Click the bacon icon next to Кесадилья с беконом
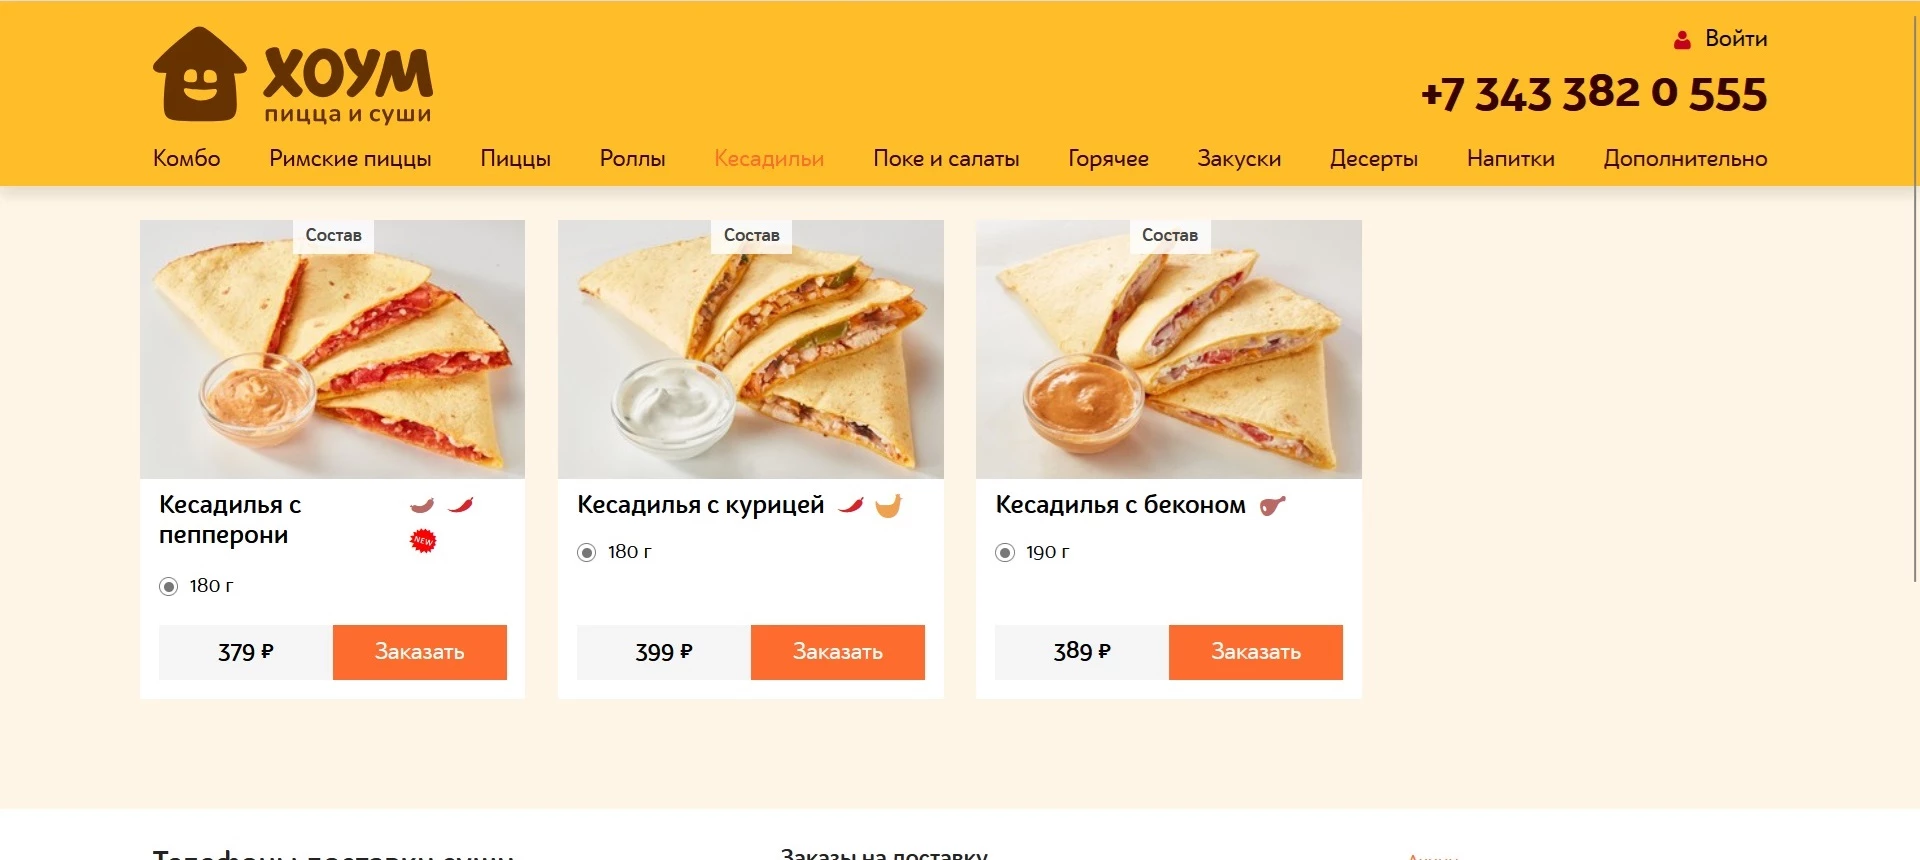Image resolution: width=1920 pixels, height=860 pixels. (x=1272, y=505)
